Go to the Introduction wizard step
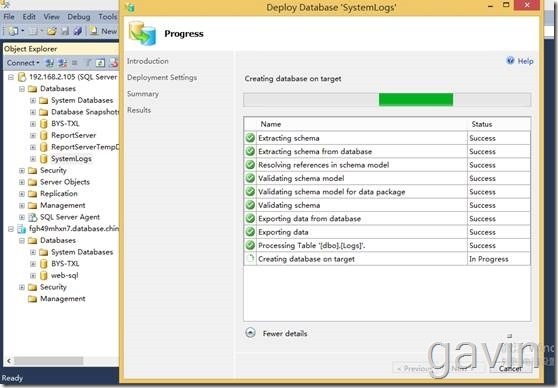Viewport: 558px width, 388px height. coord(148,61)
